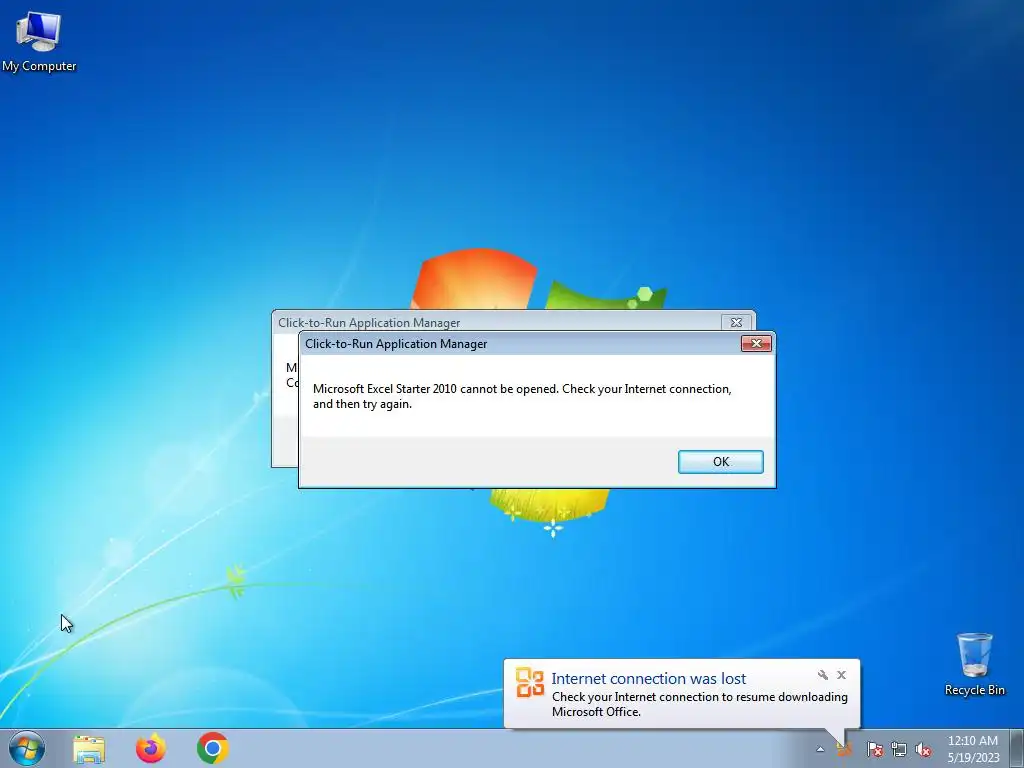This screenshot has width=1024, height=768.
Task: Launch Windows Explorer from the taskbar
Action: click(x=89, y=748)
